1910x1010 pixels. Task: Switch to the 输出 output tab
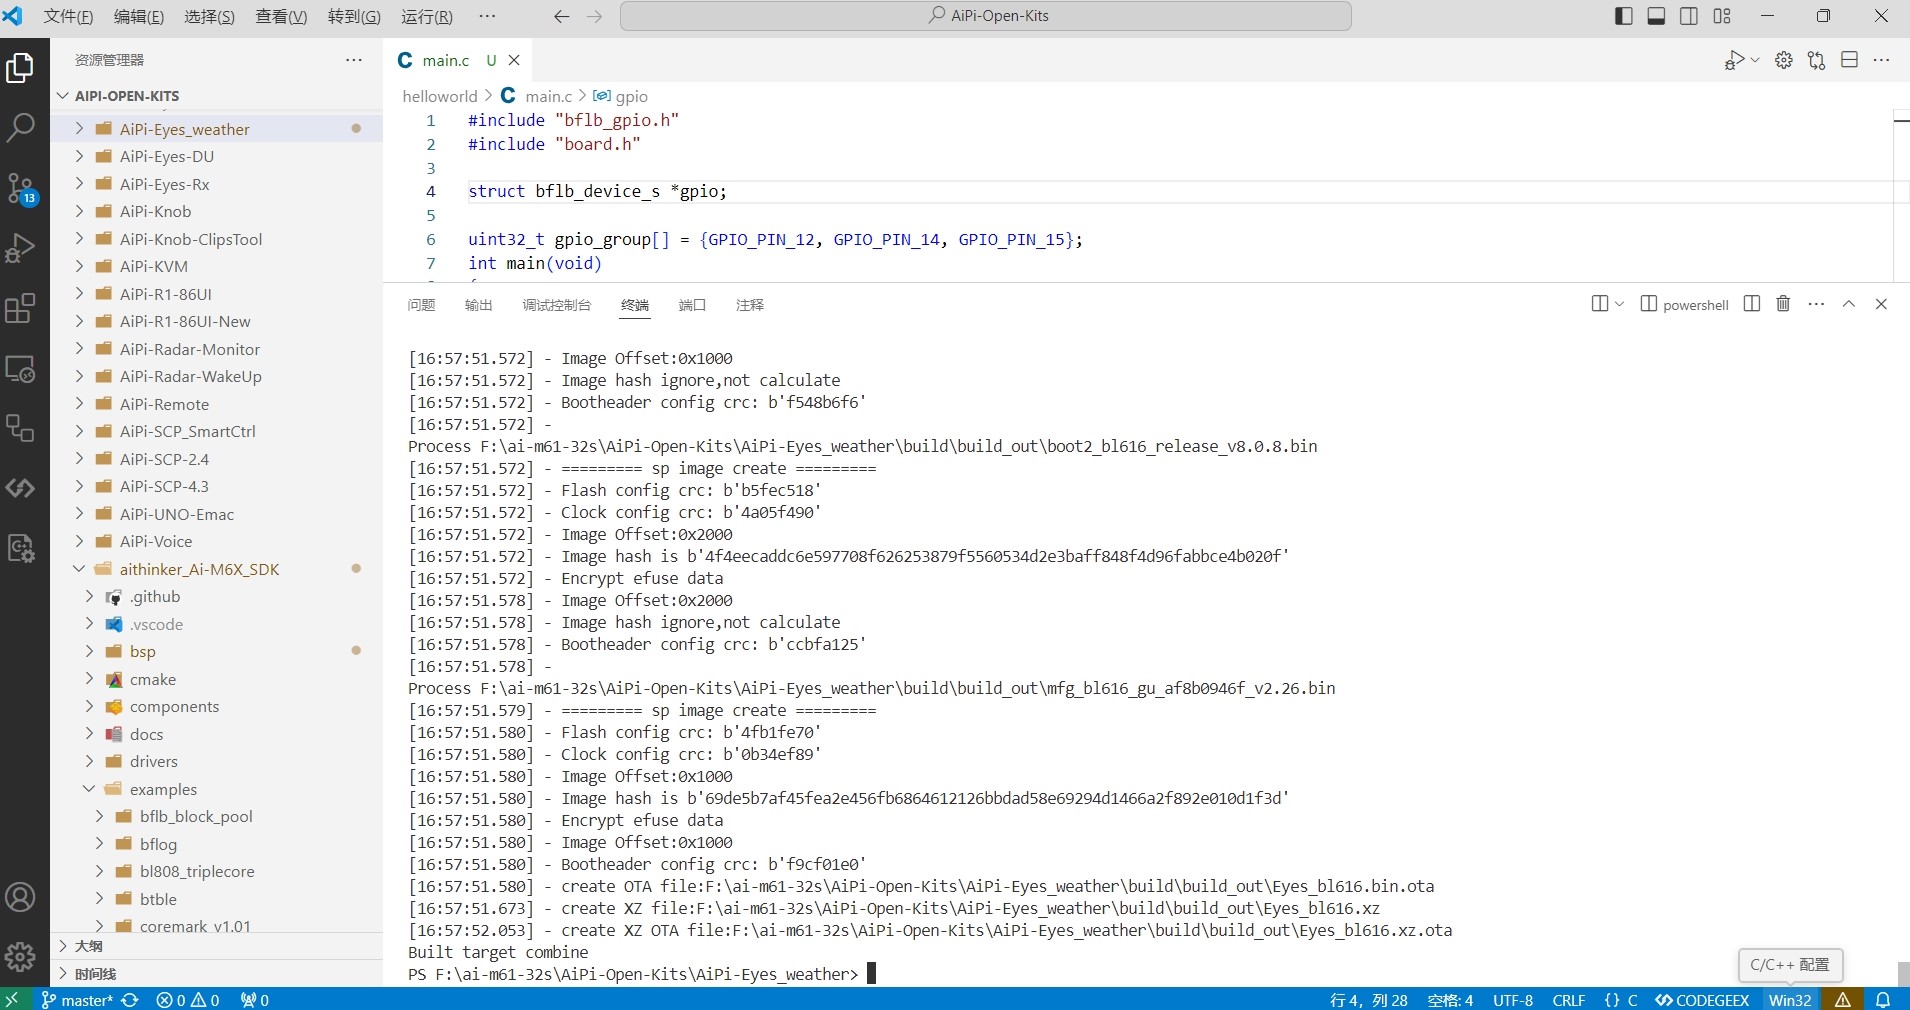(x=479, y=305)
